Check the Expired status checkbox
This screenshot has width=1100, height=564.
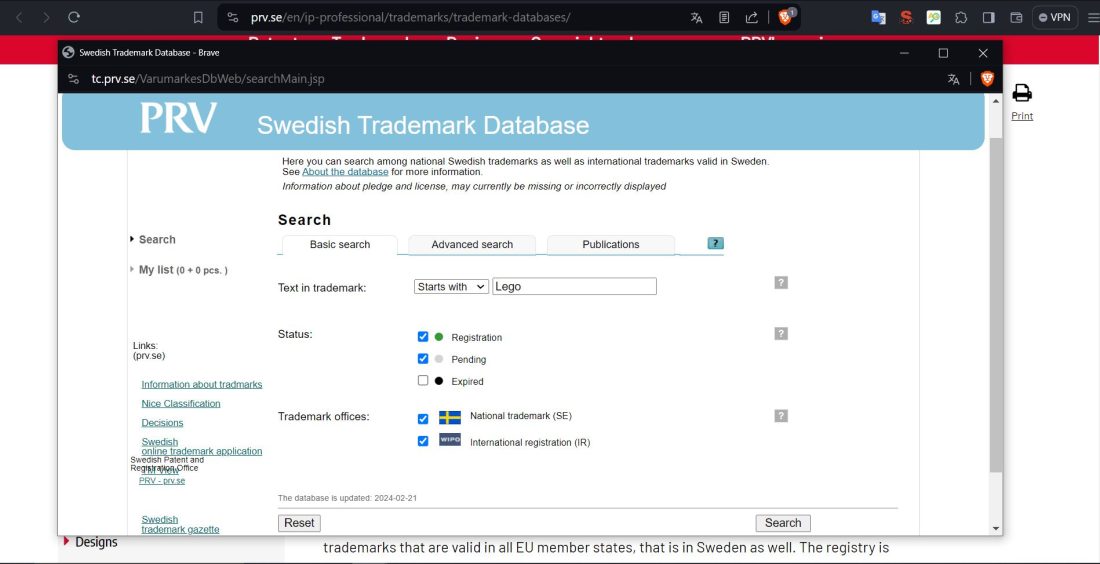point(423,380)
